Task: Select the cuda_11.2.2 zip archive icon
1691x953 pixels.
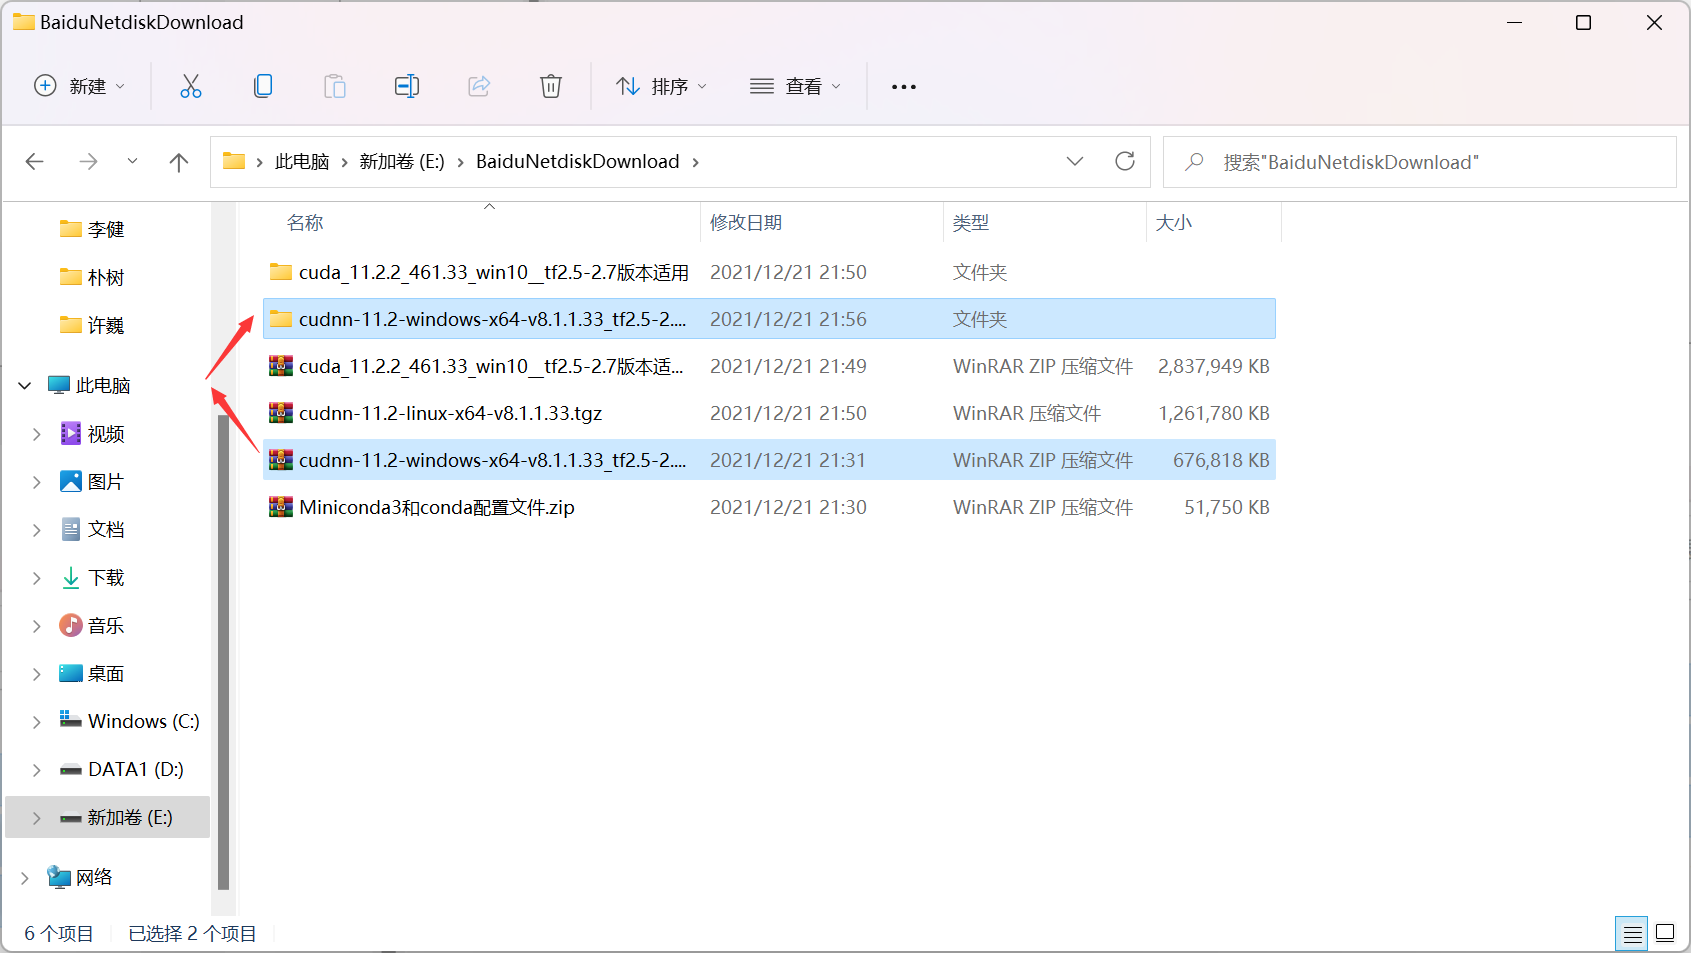Action: pos(281,366)
